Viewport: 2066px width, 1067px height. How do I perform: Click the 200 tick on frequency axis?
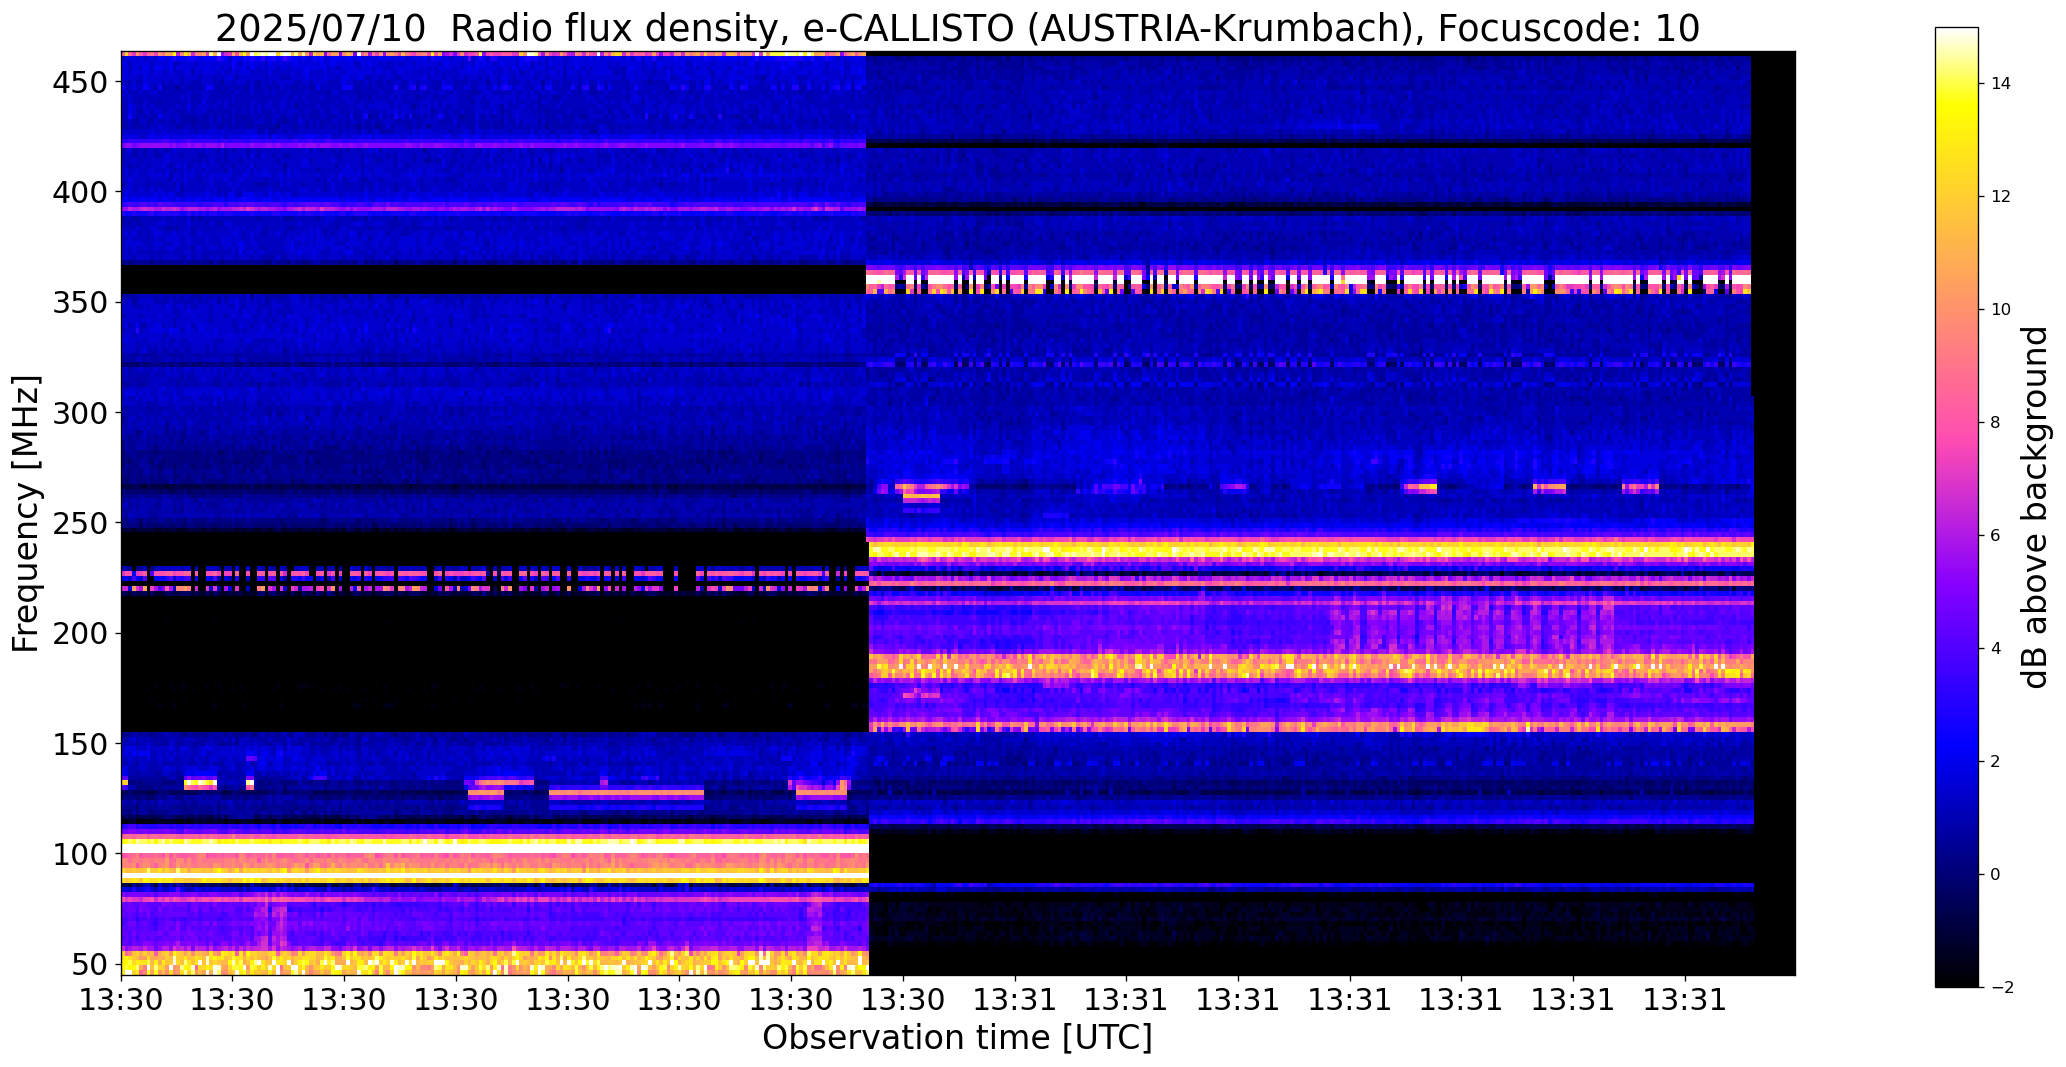pyautogui.click(x=78, y=633)
